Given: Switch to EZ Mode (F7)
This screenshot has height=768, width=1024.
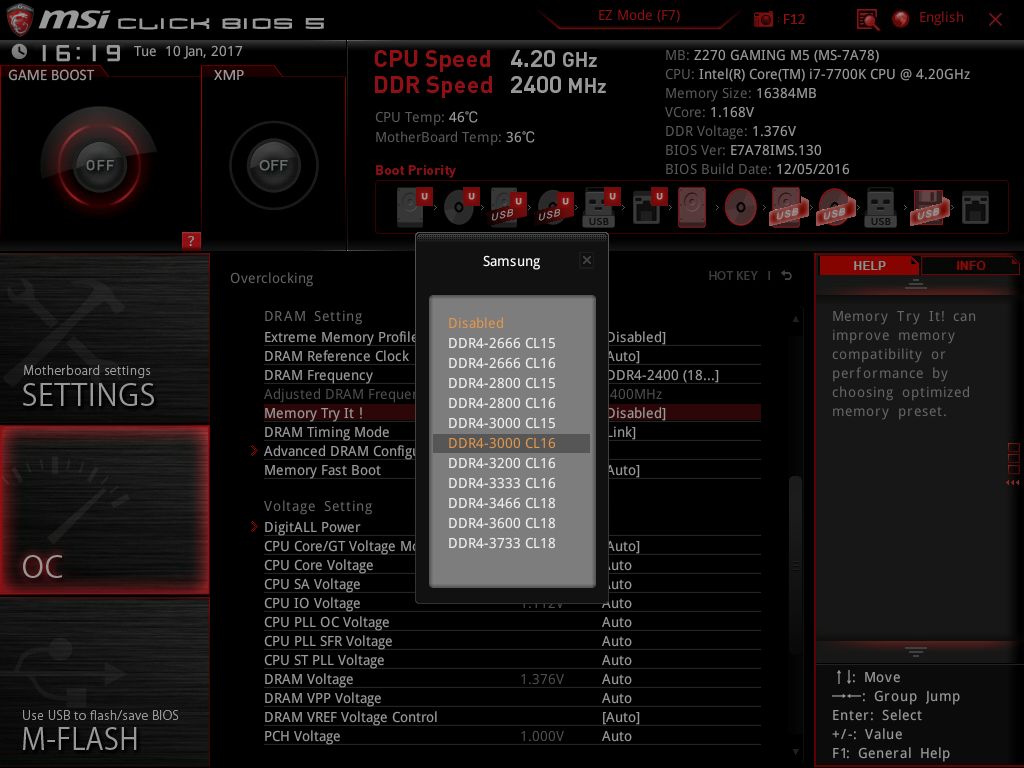Looking at the screenshot, I should 639,16.
